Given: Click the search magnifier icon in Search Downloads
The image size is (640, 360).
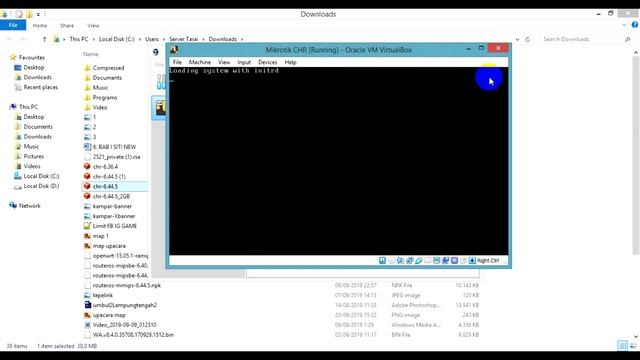Looking at the screenshot, I should pos(627,39).
